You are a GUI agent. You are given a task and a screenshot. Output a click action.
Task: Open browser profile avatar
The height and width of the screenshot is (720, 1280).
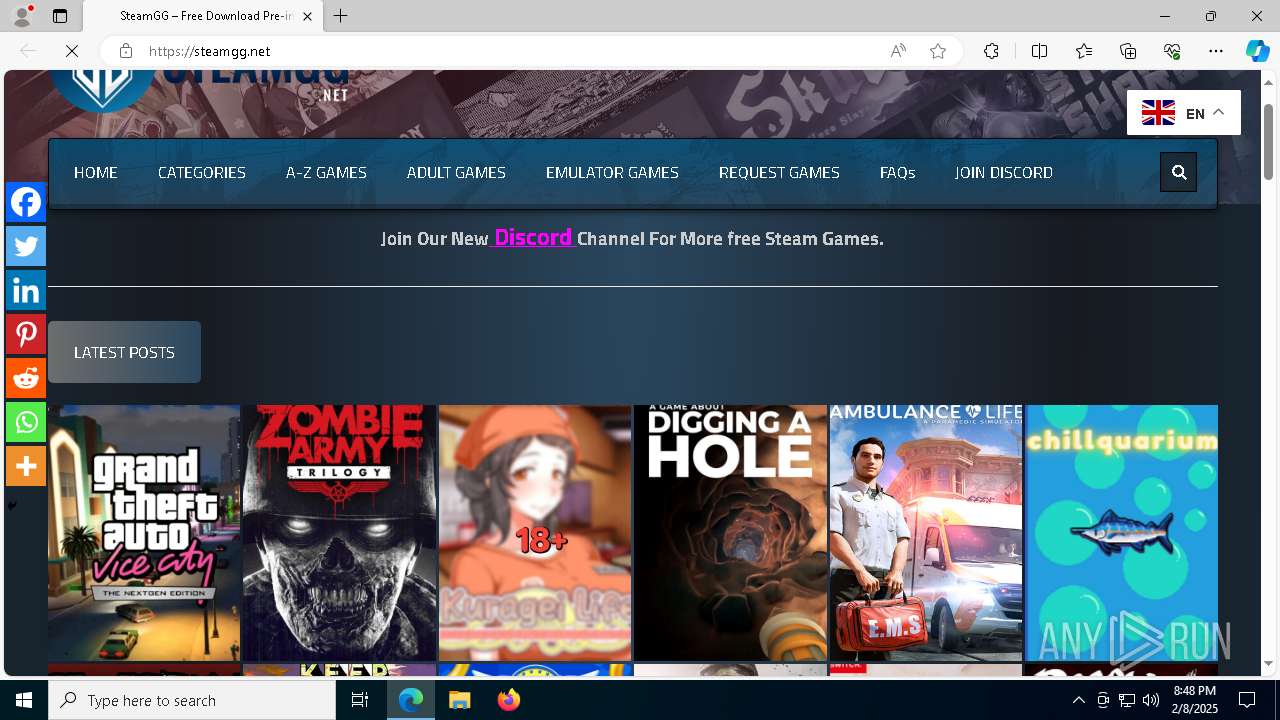(x=22, y=16)
